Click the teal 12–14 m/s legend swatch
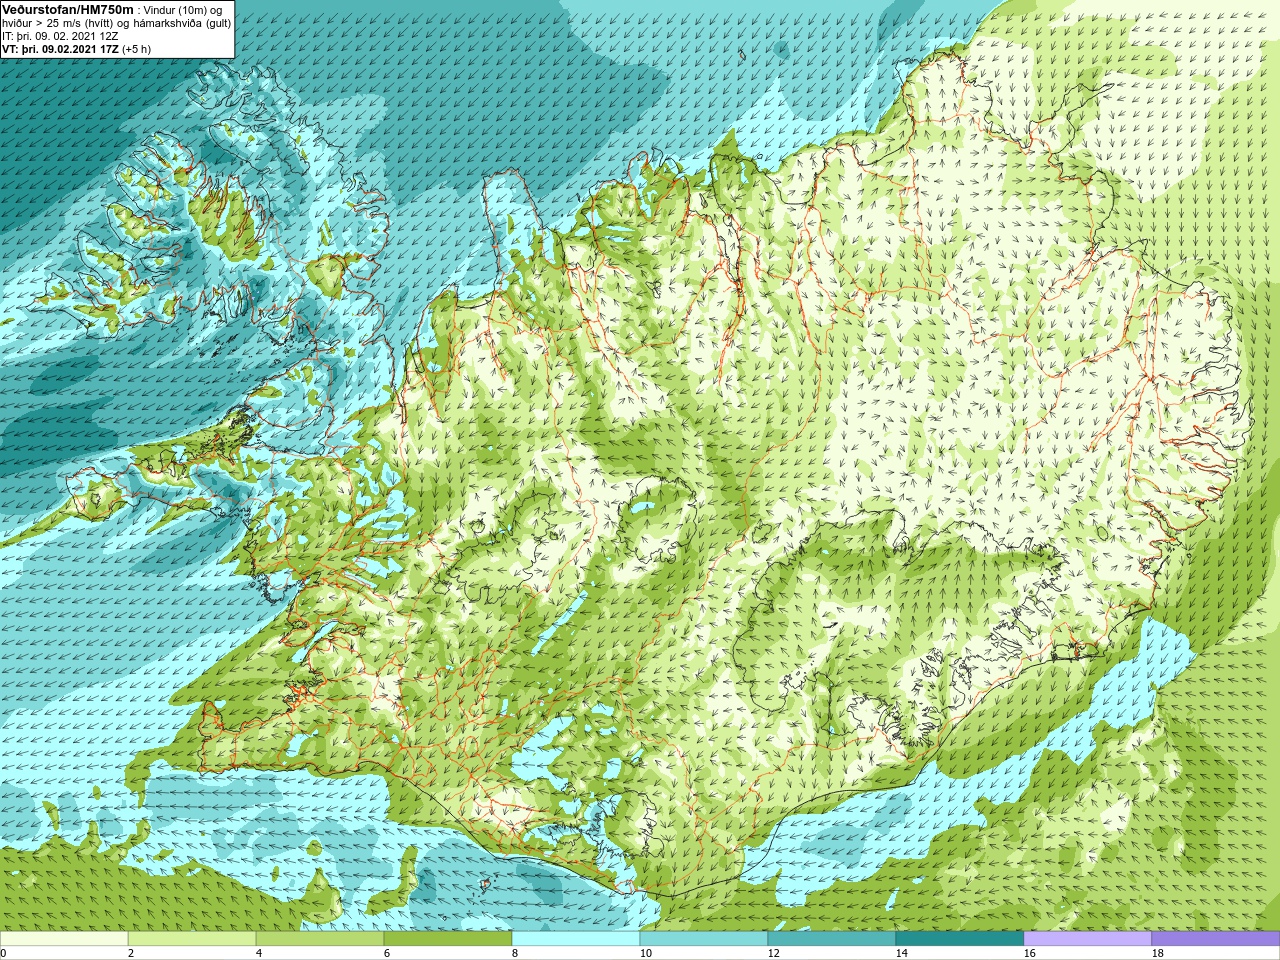Image resolution: width=1280 pixels, height=960 pixels. tap(832, 939)
